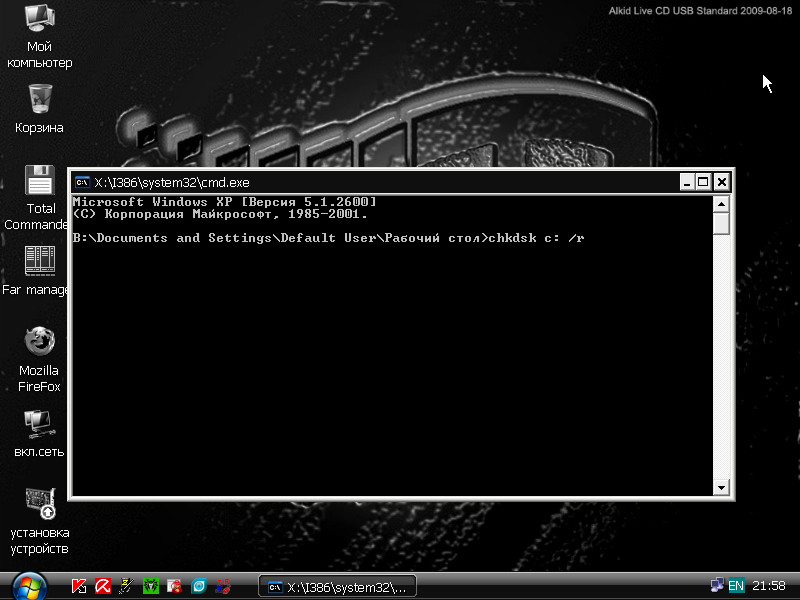800x600 pixels.
Task: Click the Корпорация Майкрософт copyright line
Action: tap(220, 214)
